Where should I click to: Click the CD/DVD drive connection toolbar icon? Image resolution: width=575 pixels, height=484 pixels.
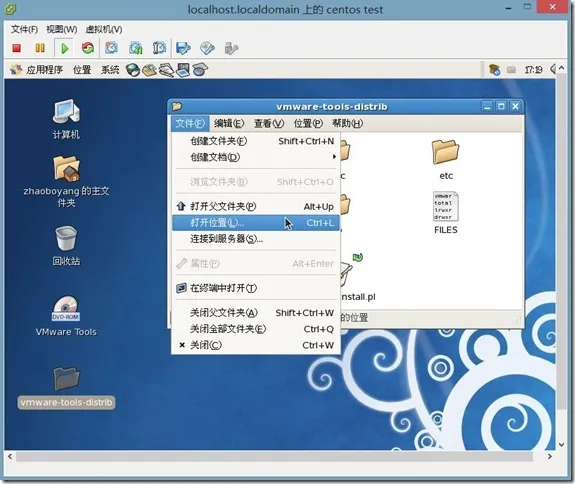click(x=207, y=48)
